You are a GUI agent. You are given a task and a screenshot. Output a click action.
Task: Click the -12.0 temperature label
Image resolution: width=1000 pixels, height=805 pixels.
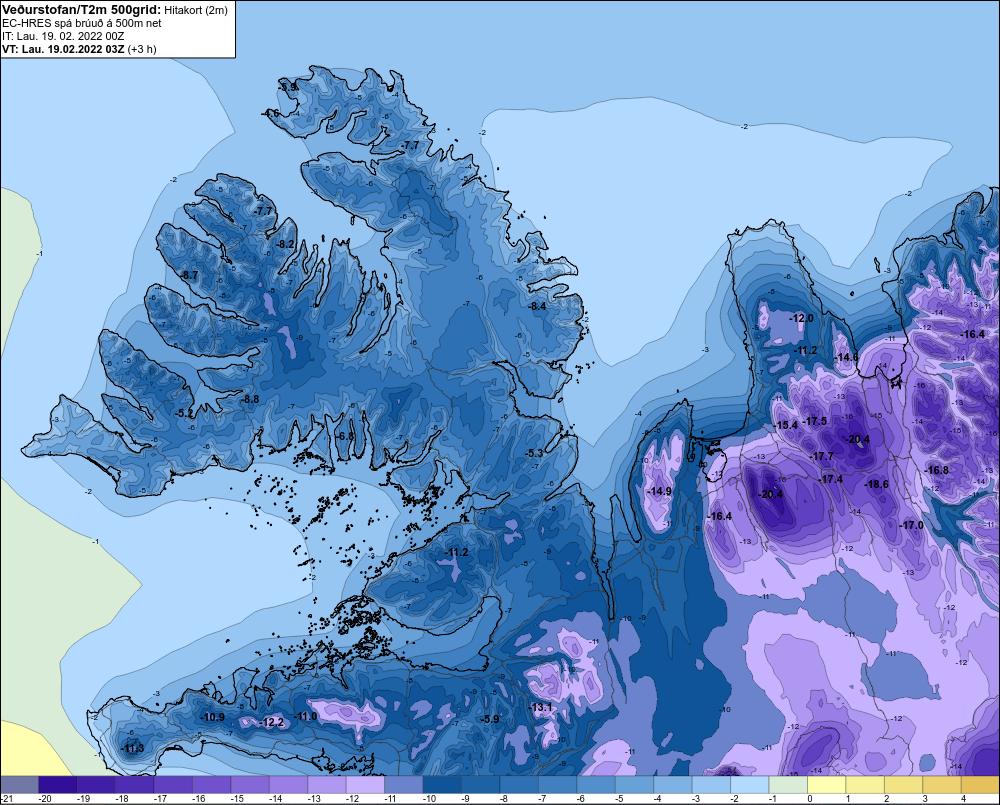click(x=801, y=318)
